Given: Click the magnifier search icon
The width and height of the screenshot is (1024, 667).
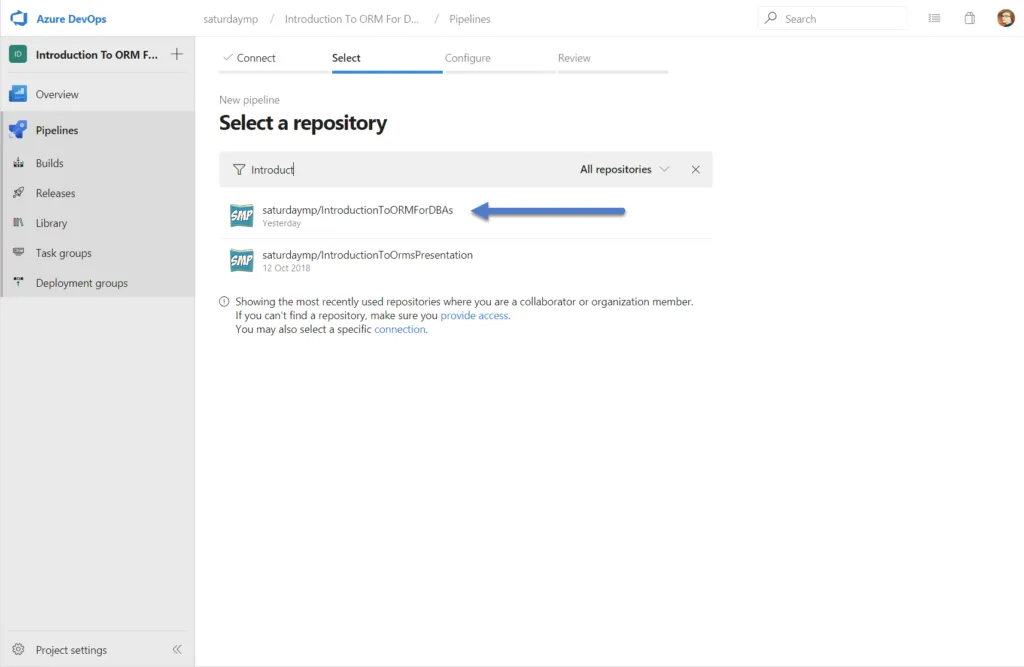Looking at the screenshot, I should pyautogui.click(x=771, y=18).
